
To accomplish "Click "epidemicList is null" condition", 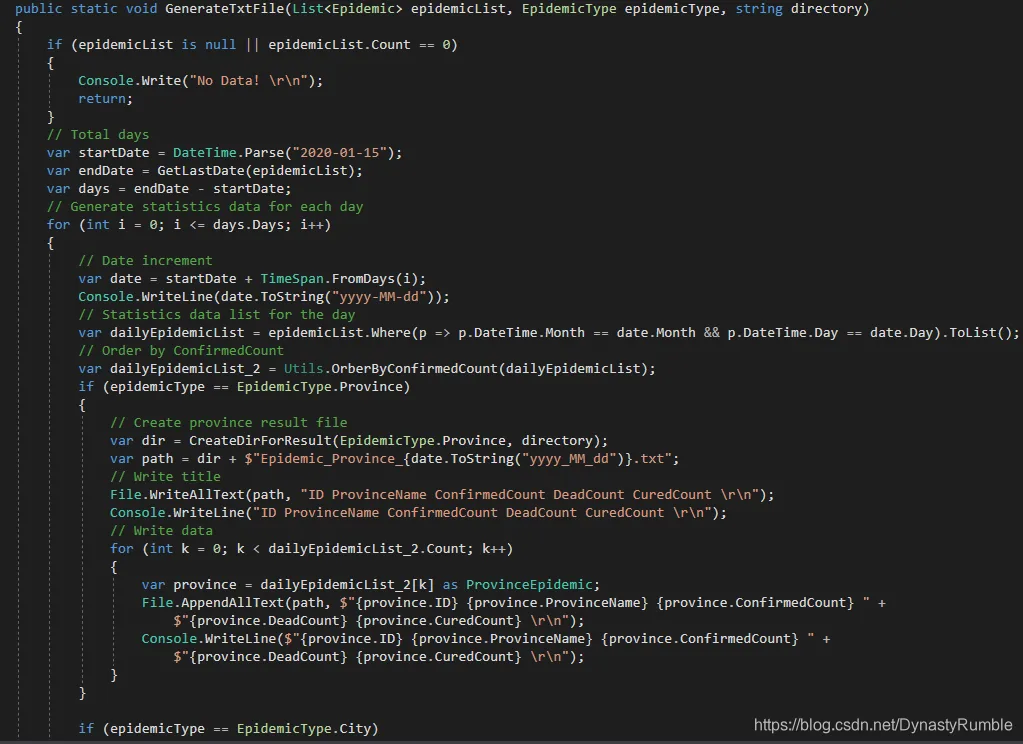I will click(x=157, y=44).
